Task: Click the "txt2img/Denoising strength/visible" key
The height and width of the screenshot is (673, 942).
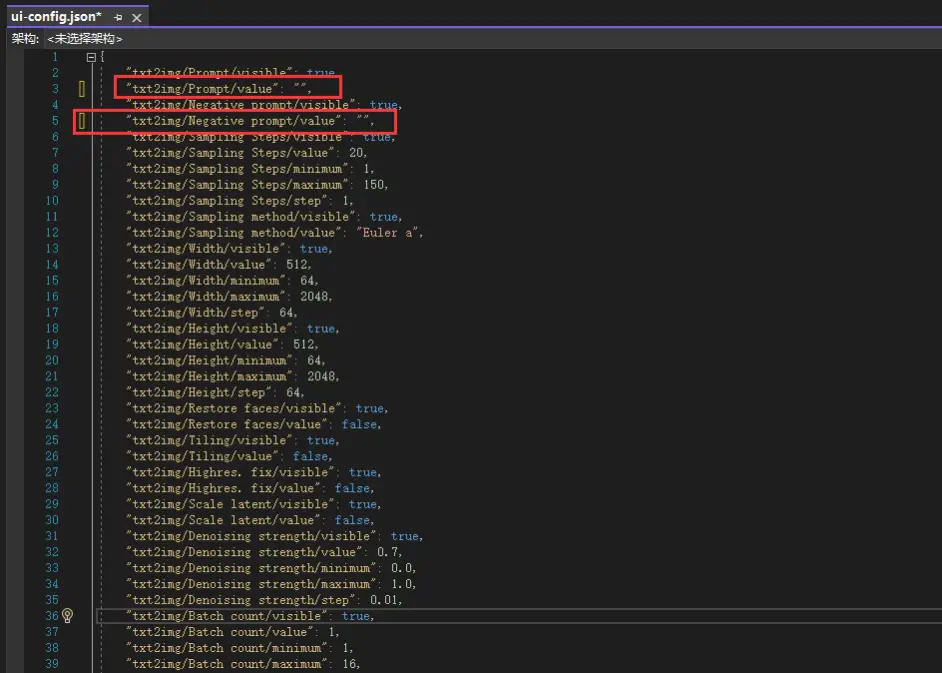Action: pos(251,536)
